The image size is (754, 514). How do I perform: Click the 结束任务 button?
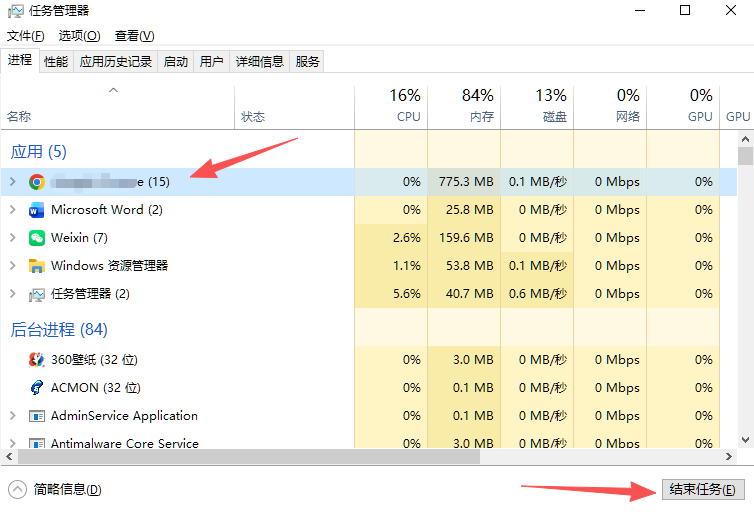pos(703,489)
